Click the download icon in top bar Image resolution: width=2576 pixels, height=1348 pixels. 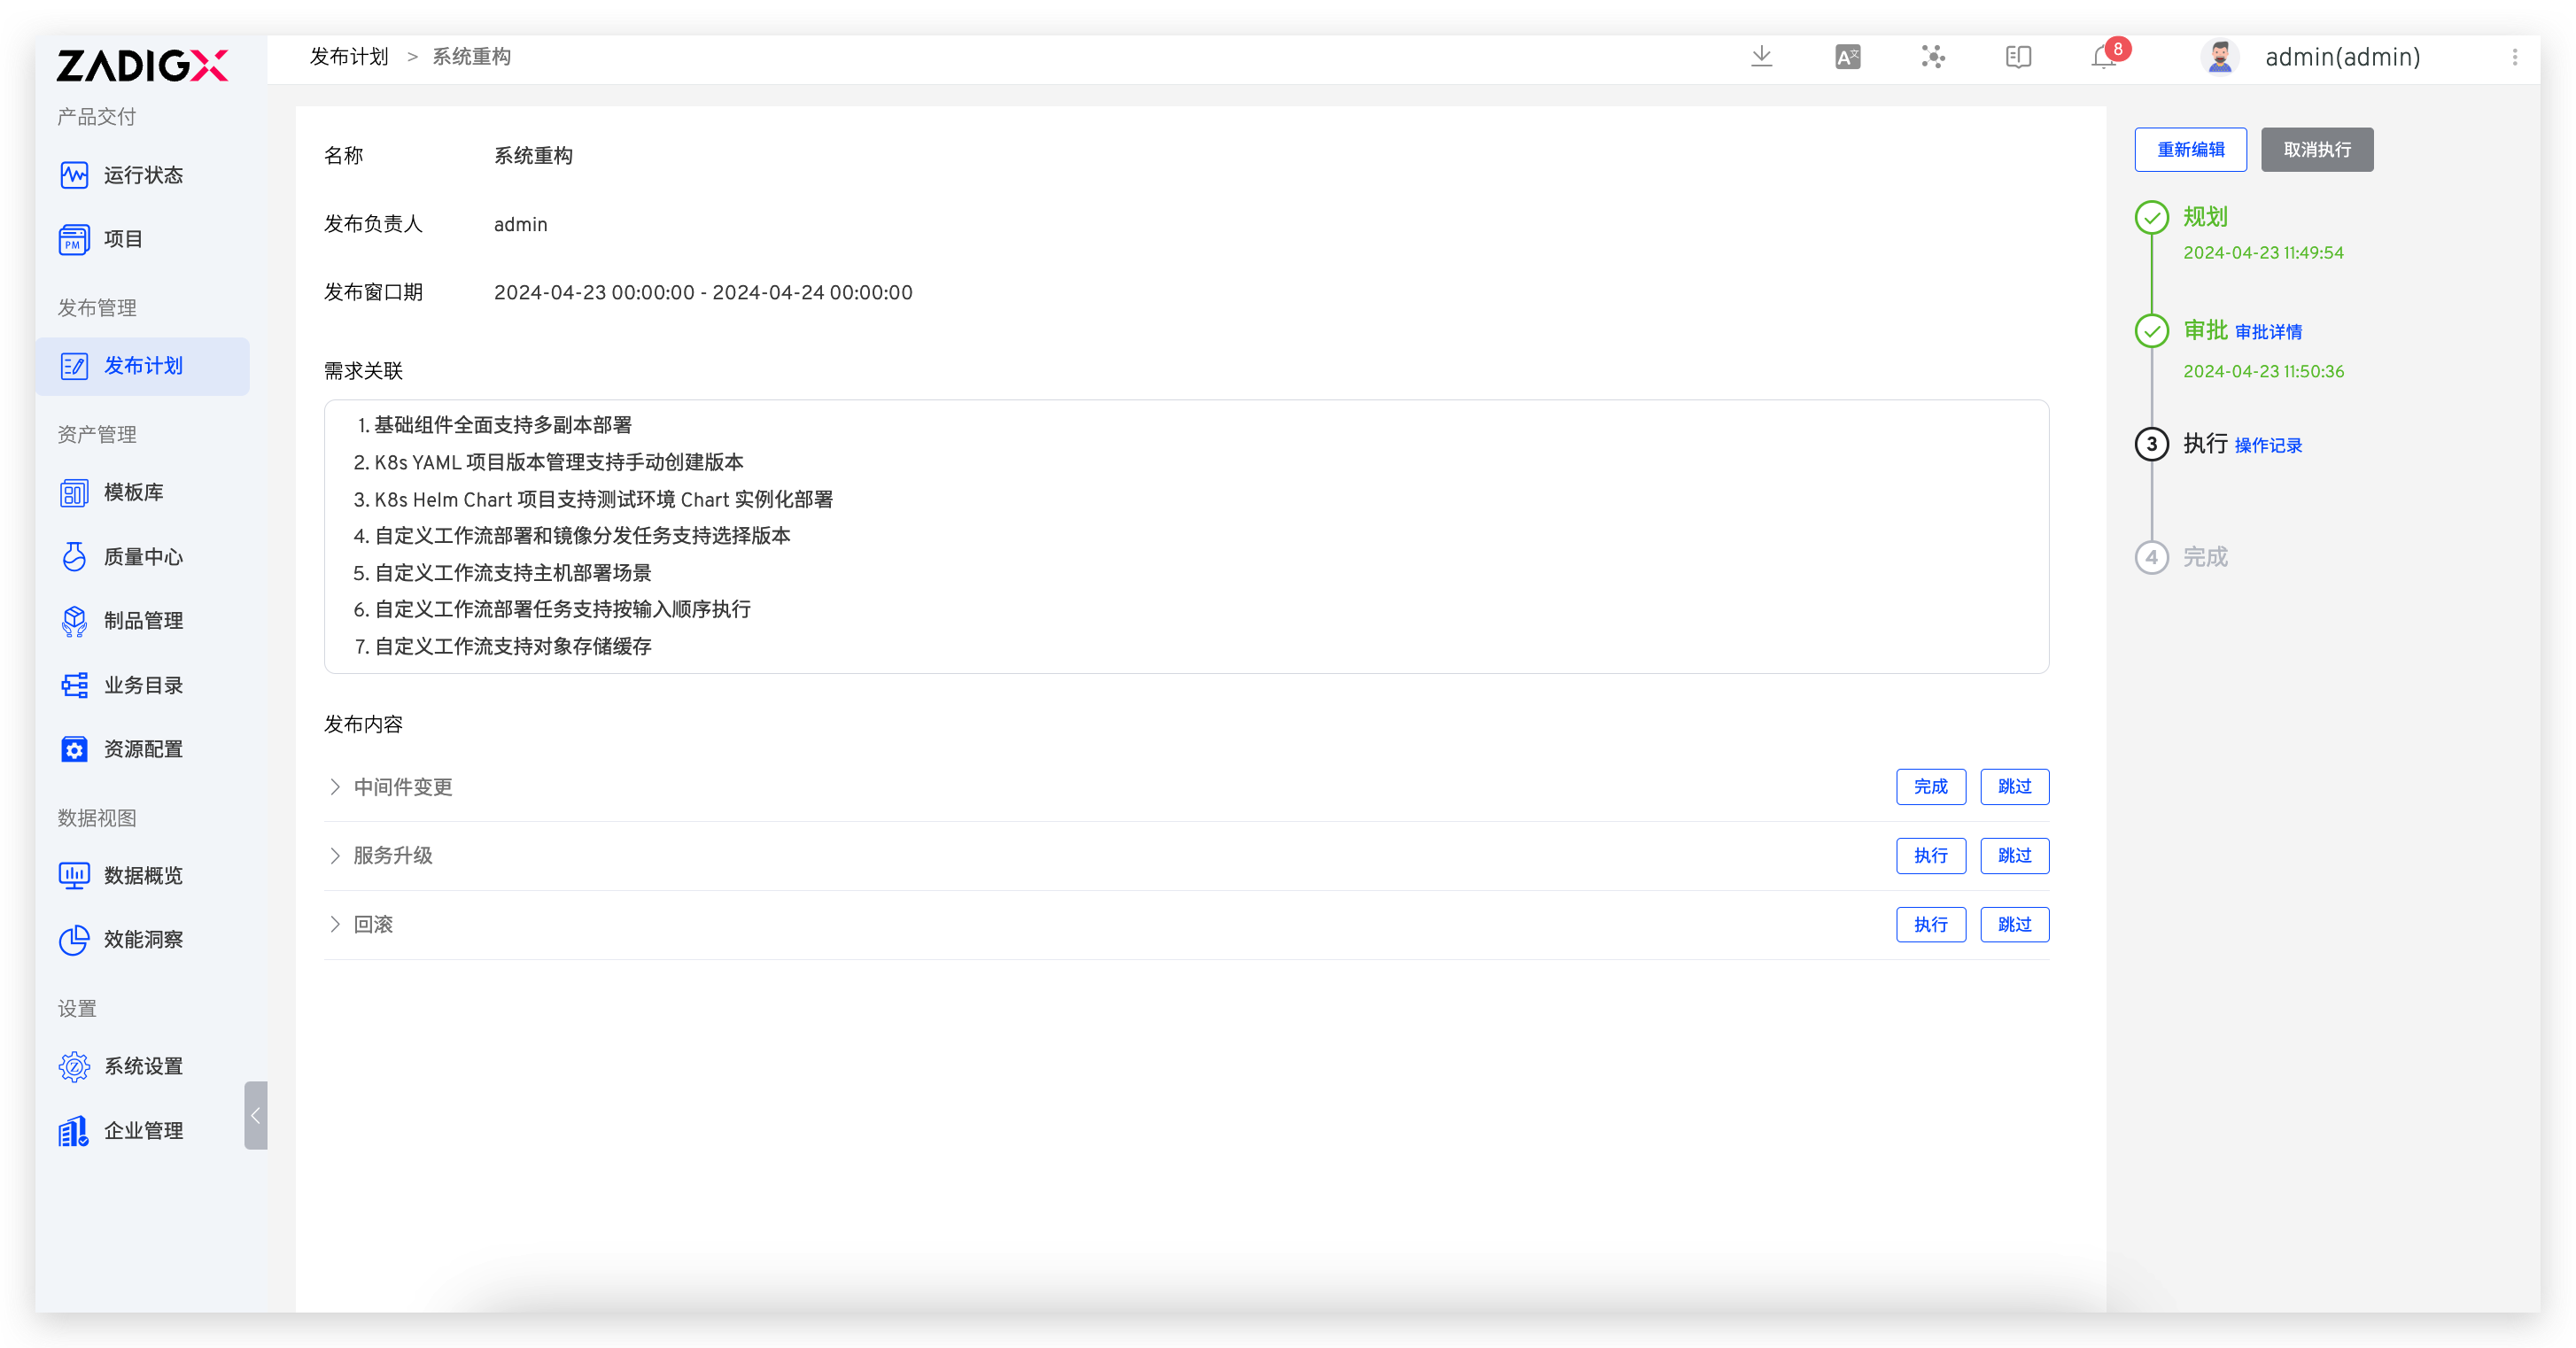coord(1762,57)
